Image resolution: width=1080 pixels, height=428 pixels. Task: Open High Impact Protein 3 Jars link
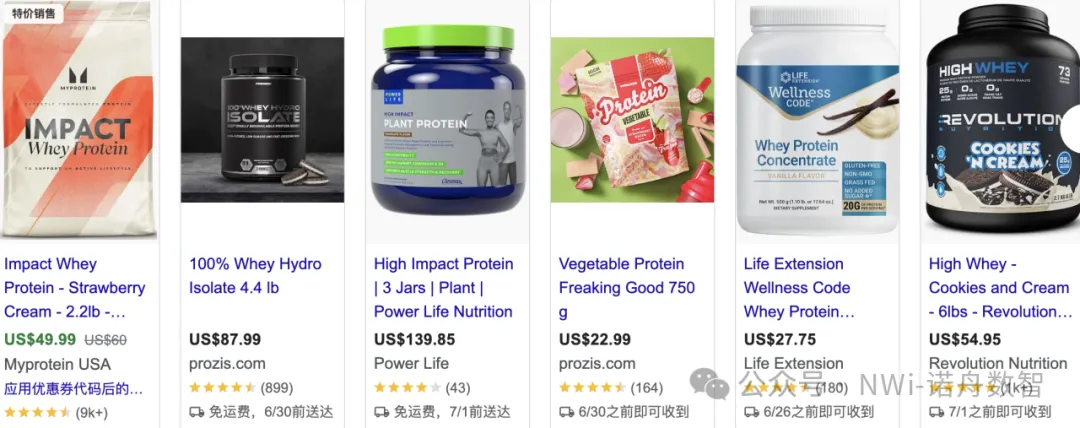[x=444, y=287]
